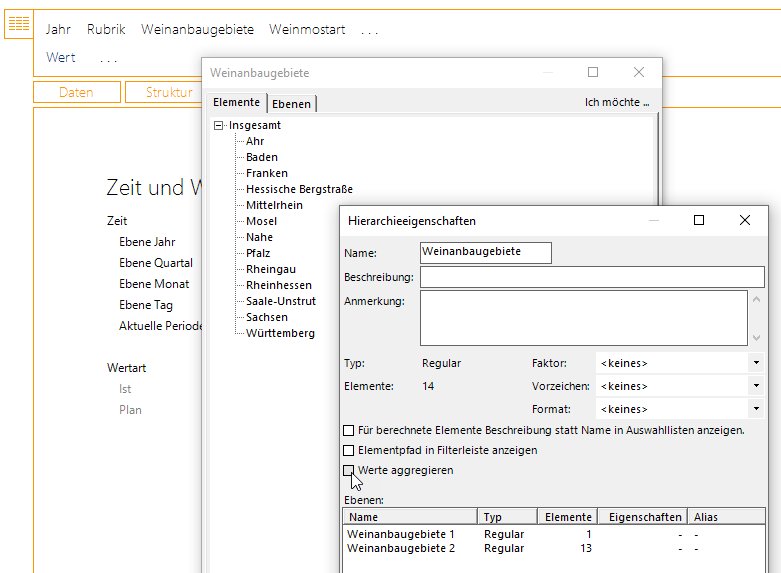Click the table grid icon top-left
Image resolution: width=781 pixels, height=573 pixels.
pos(19,25)
